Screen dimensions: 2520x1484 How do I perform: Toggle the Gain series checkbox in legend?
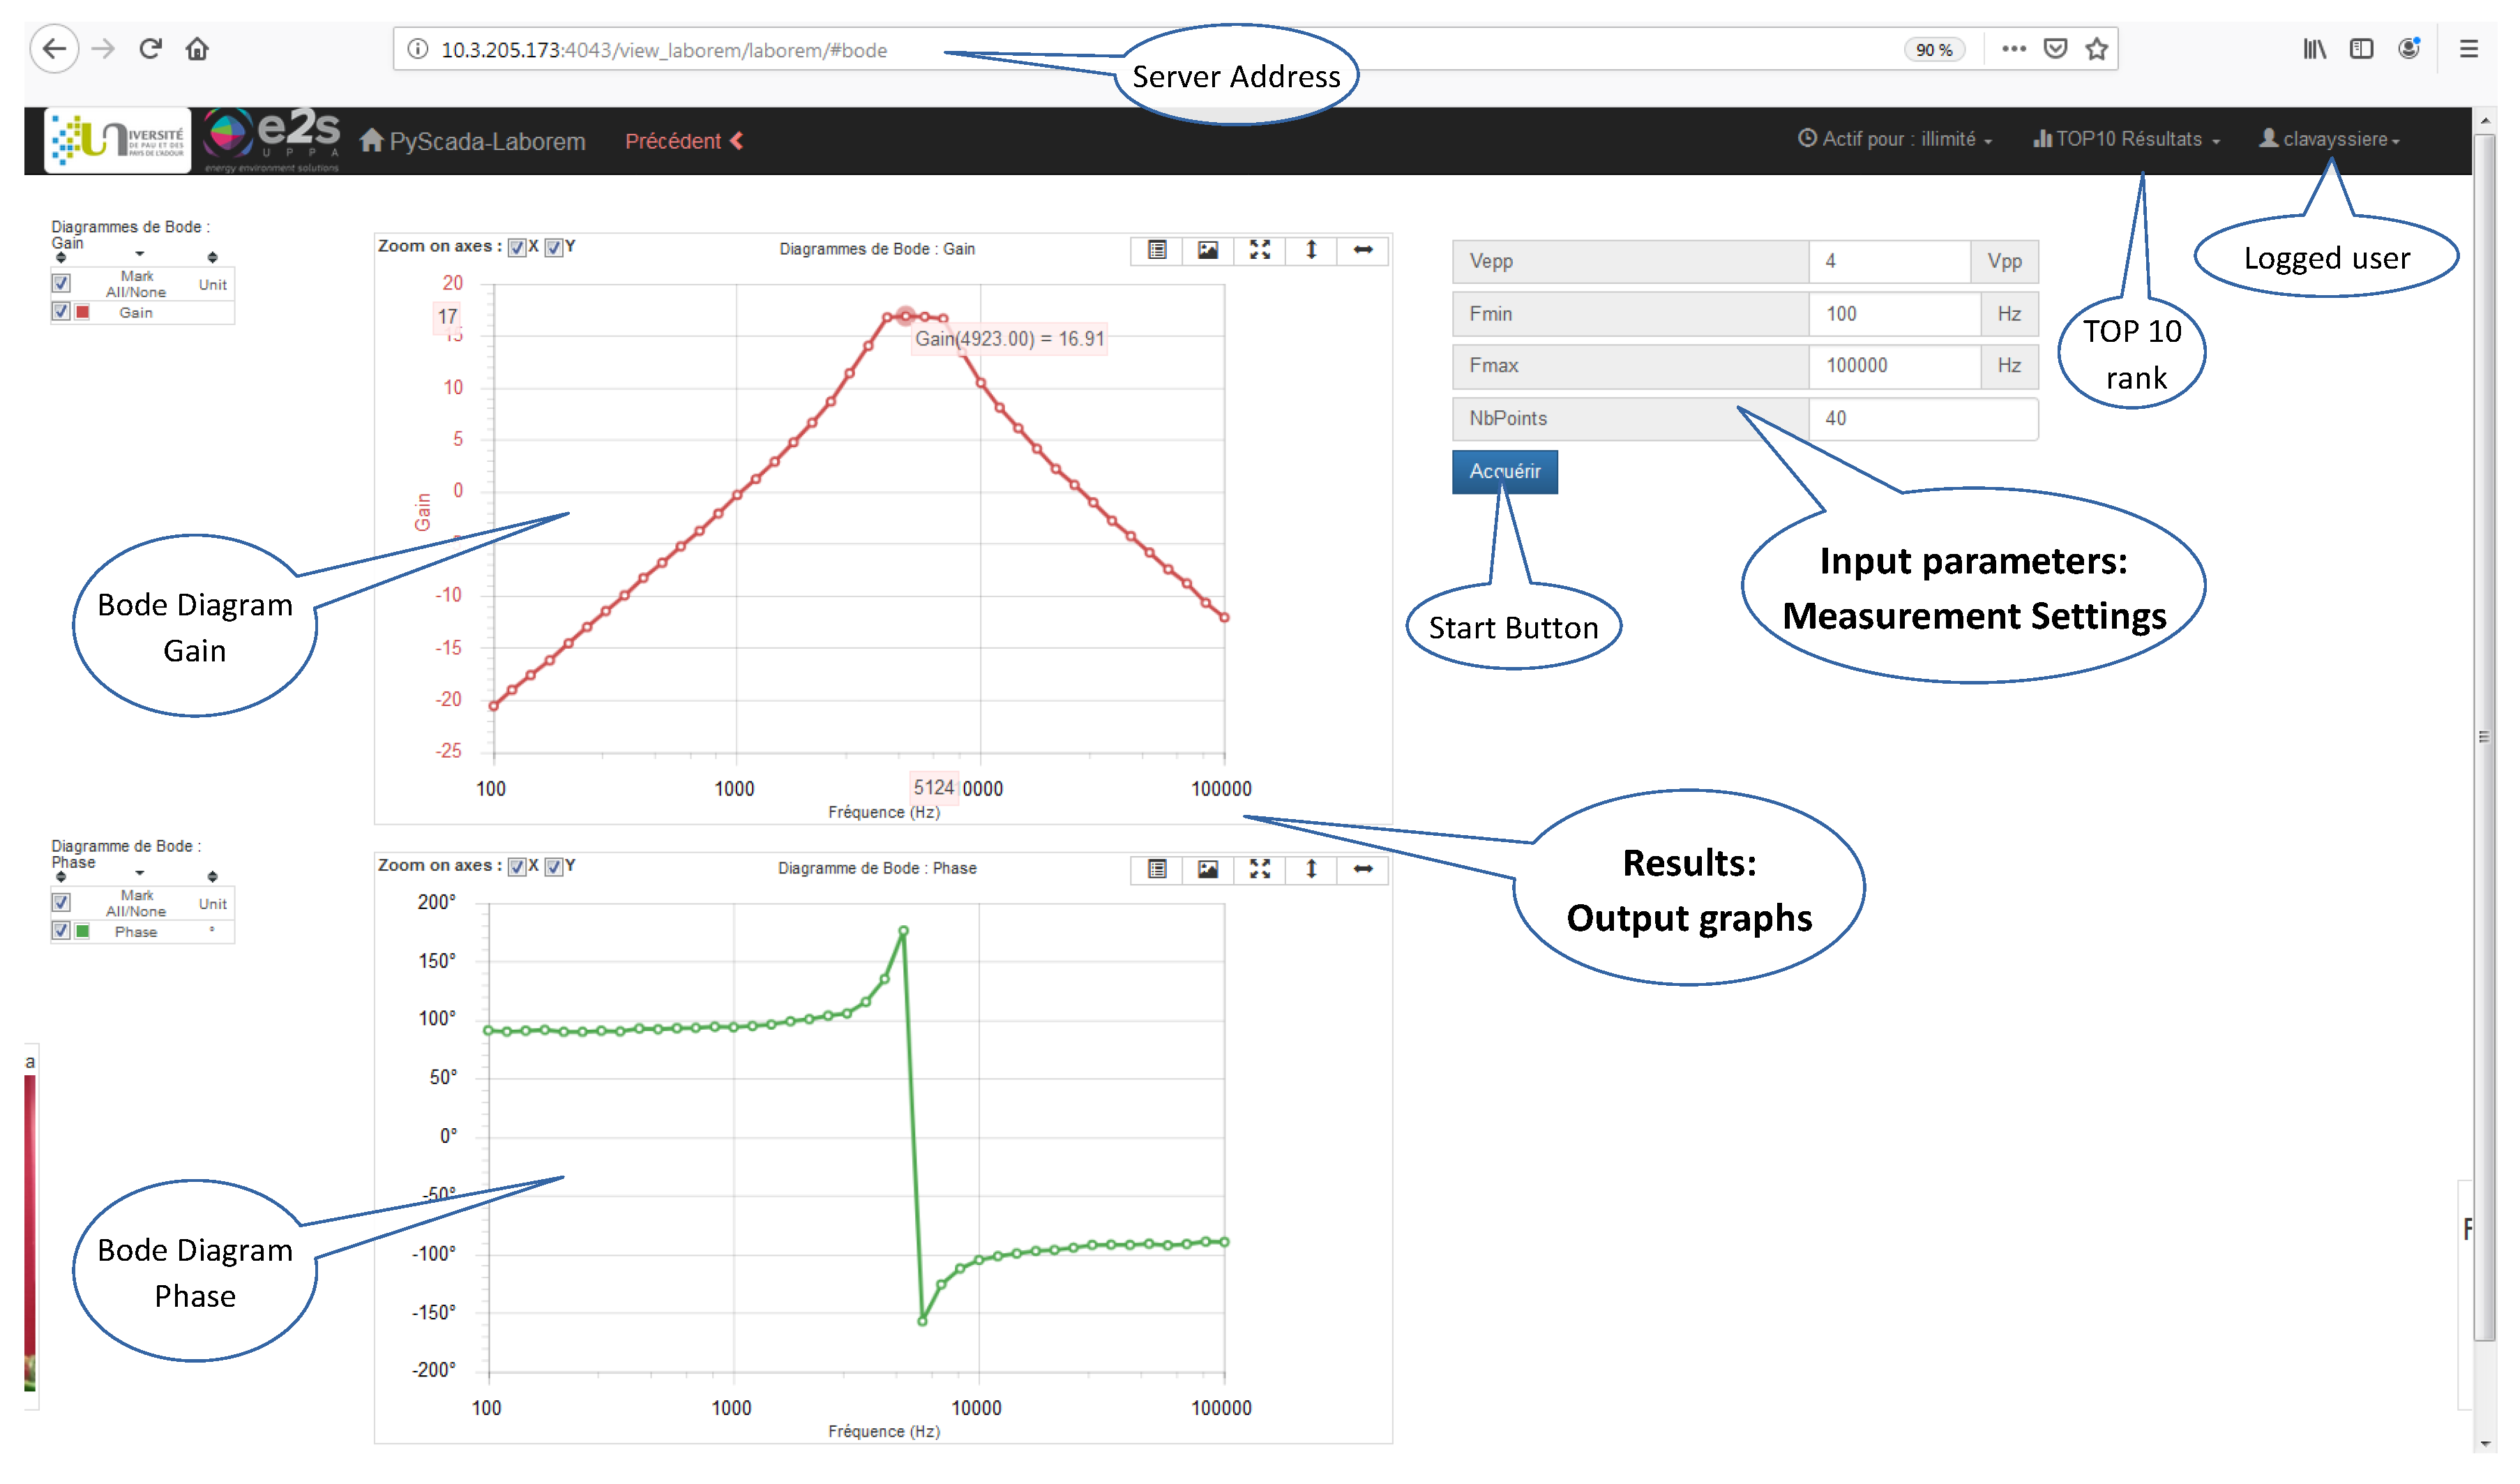[x=61, y=312]
